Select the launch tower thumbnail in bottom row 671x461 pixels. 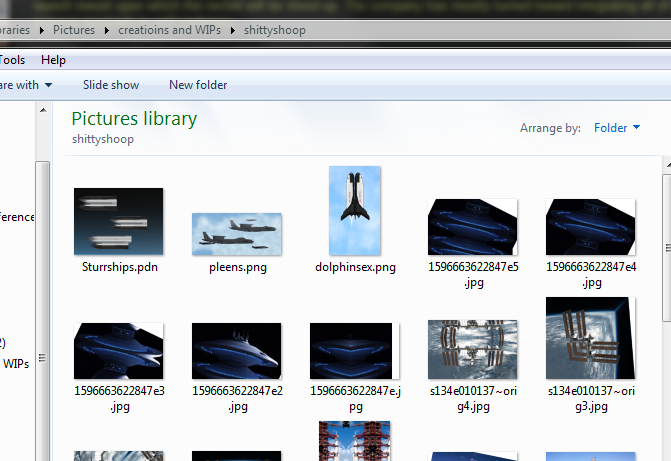tap(354, 441)
